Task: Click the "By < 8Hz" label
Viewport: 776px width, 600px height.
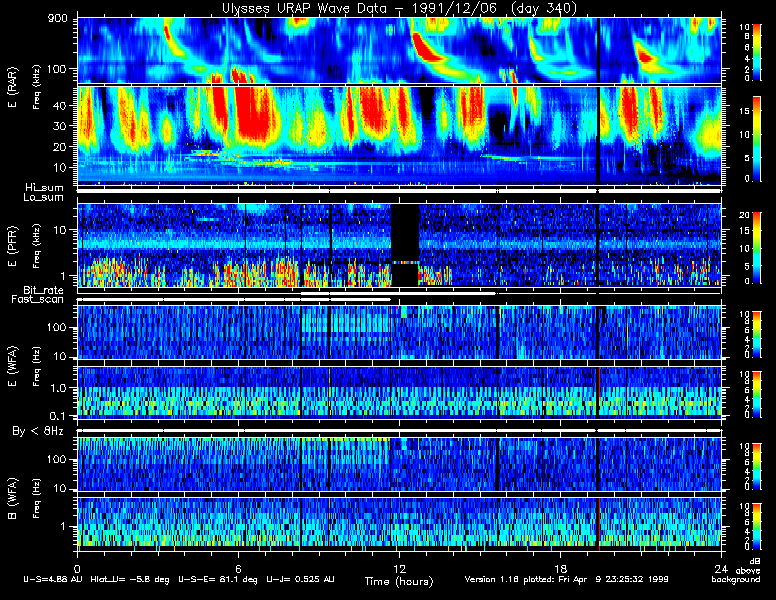Action: pyautogui.click(x=38, y=432)
